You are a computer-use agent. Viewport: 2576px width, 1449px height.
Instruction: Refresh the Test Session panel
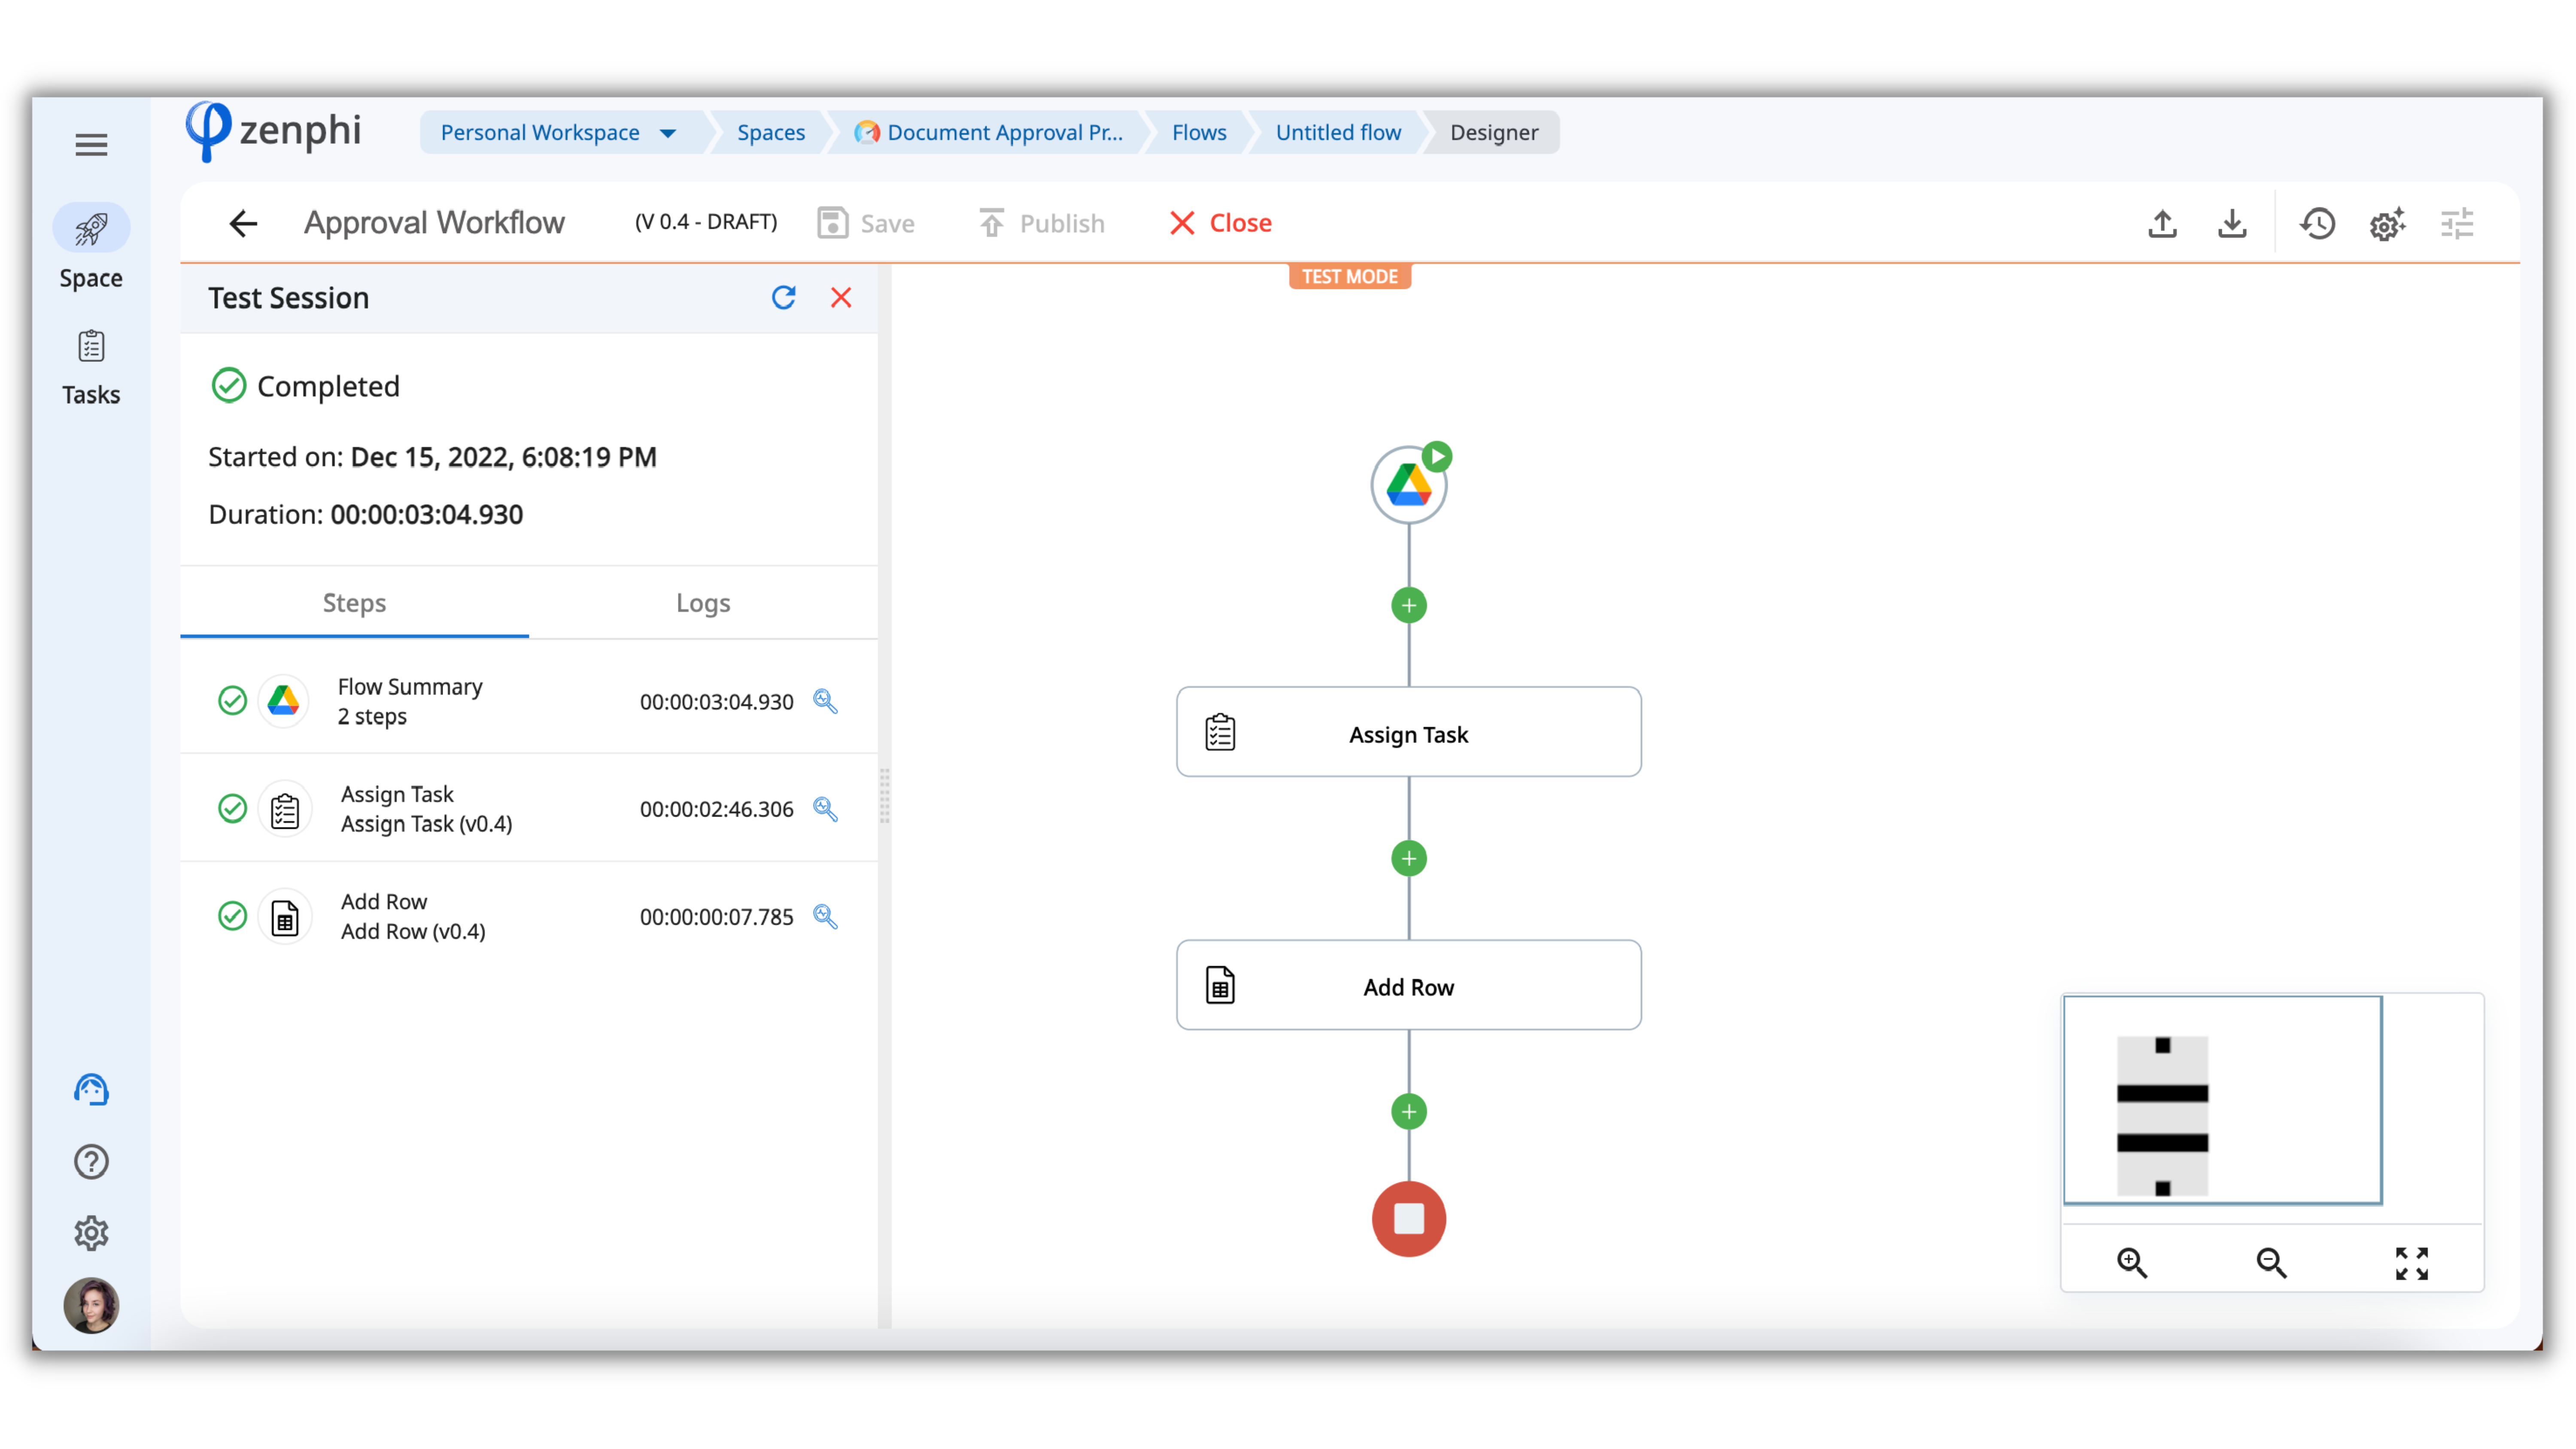point(783,297)
